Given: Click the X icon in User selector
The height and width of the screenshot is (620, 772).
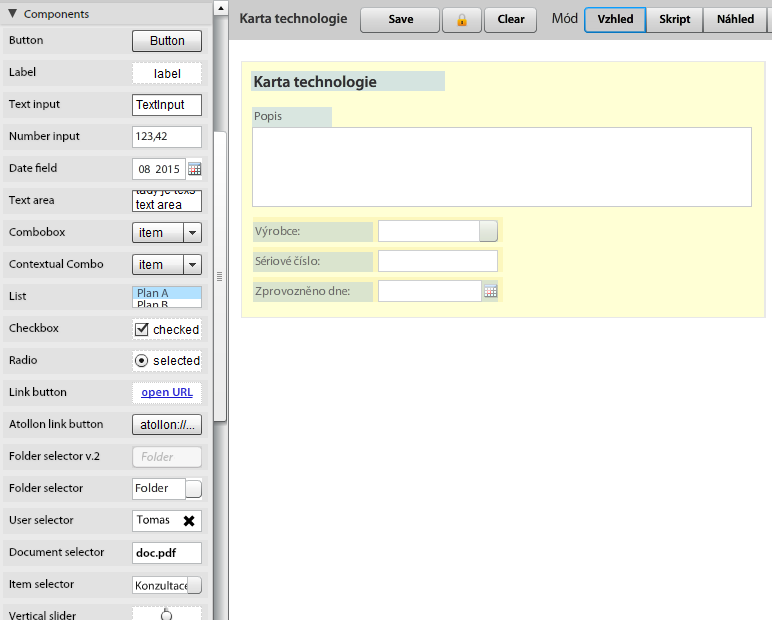Looking at the screenshot, I should coord(189,521).
